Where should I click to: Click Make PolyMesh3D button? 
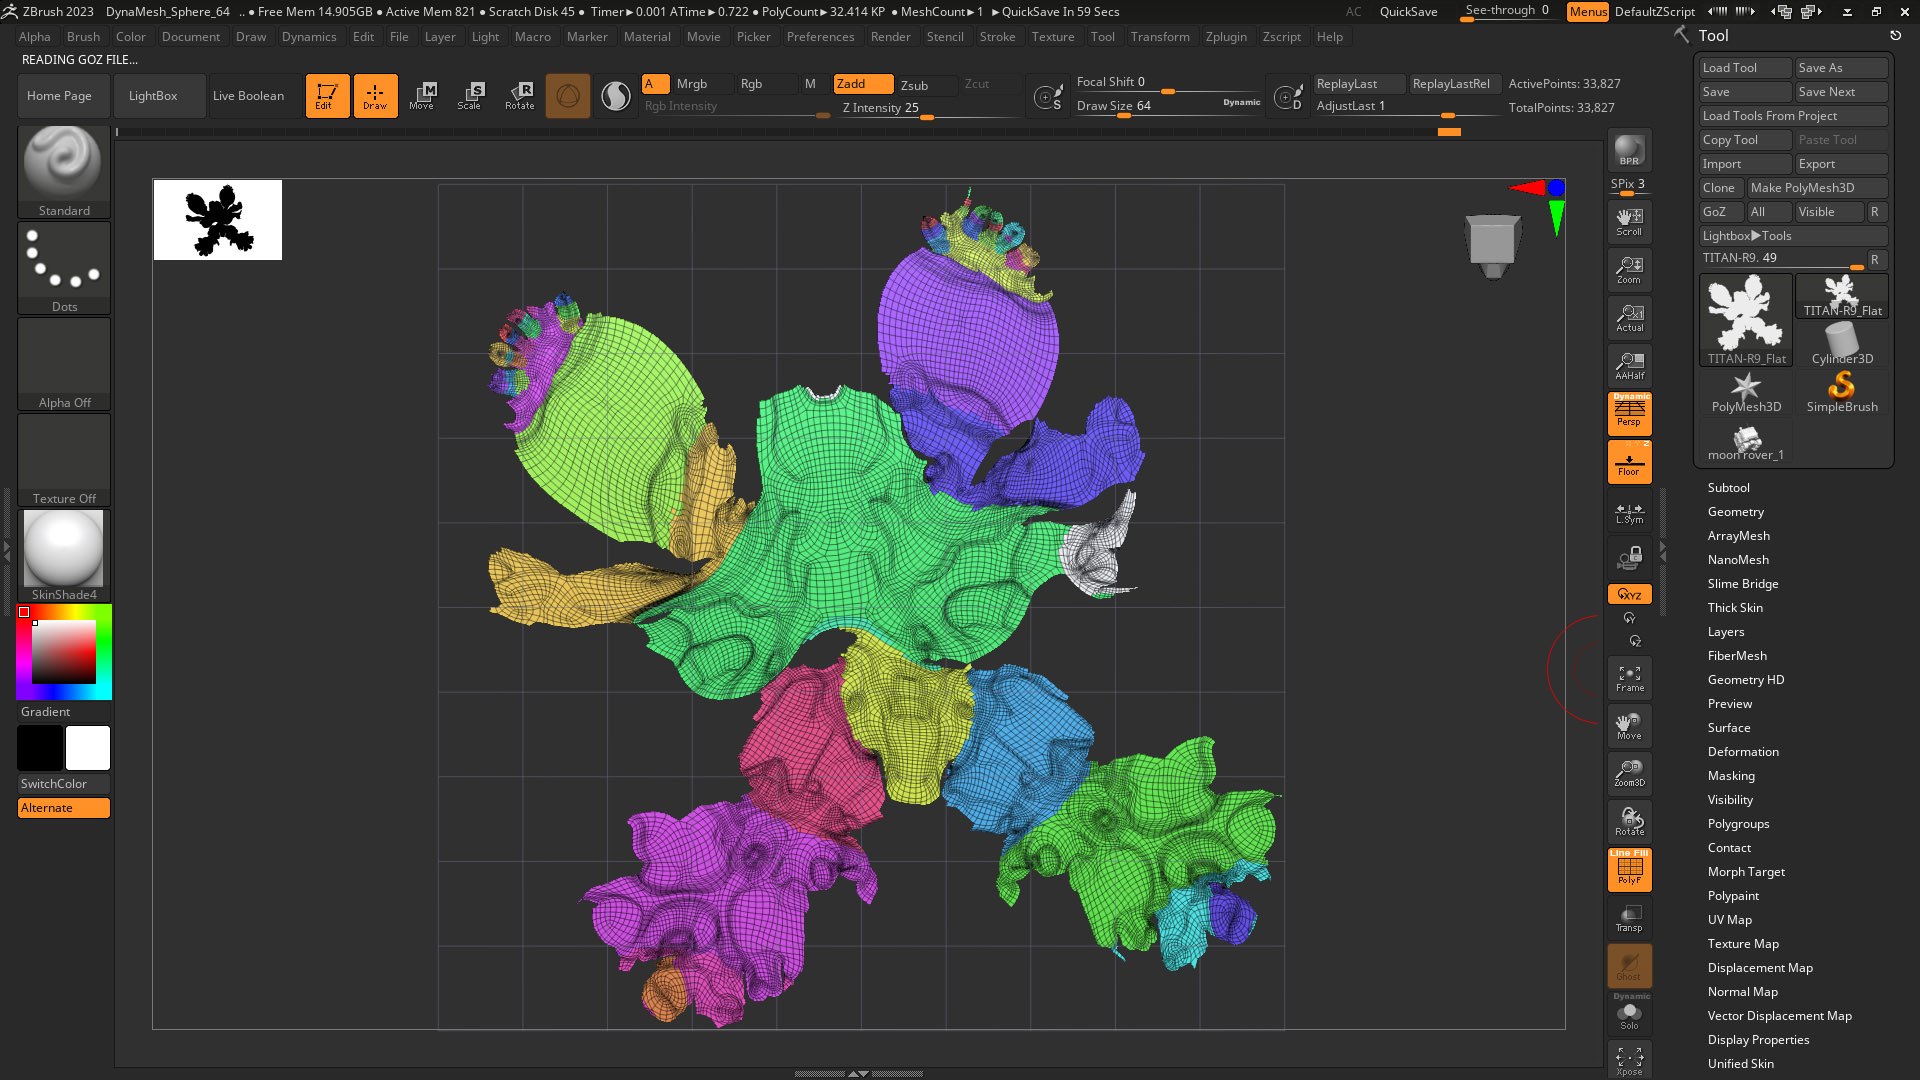tap(1817, 188)
